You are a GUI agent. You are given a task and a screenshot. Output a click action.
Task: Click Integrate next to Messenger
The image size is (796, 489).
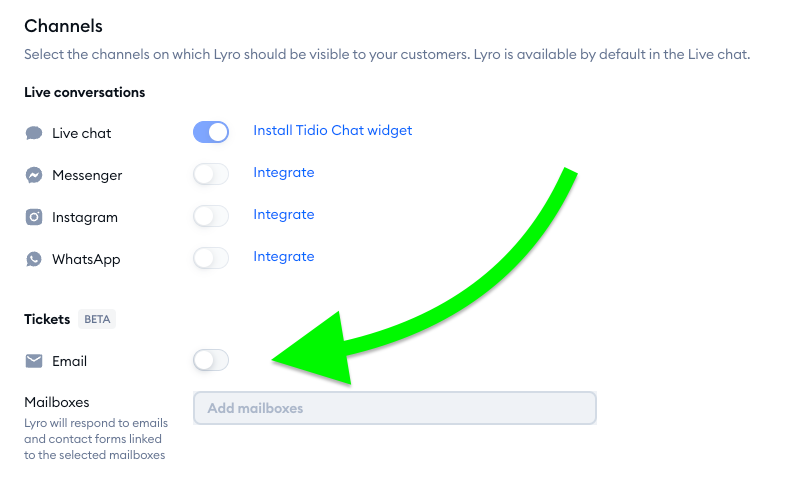coord(284,172)
